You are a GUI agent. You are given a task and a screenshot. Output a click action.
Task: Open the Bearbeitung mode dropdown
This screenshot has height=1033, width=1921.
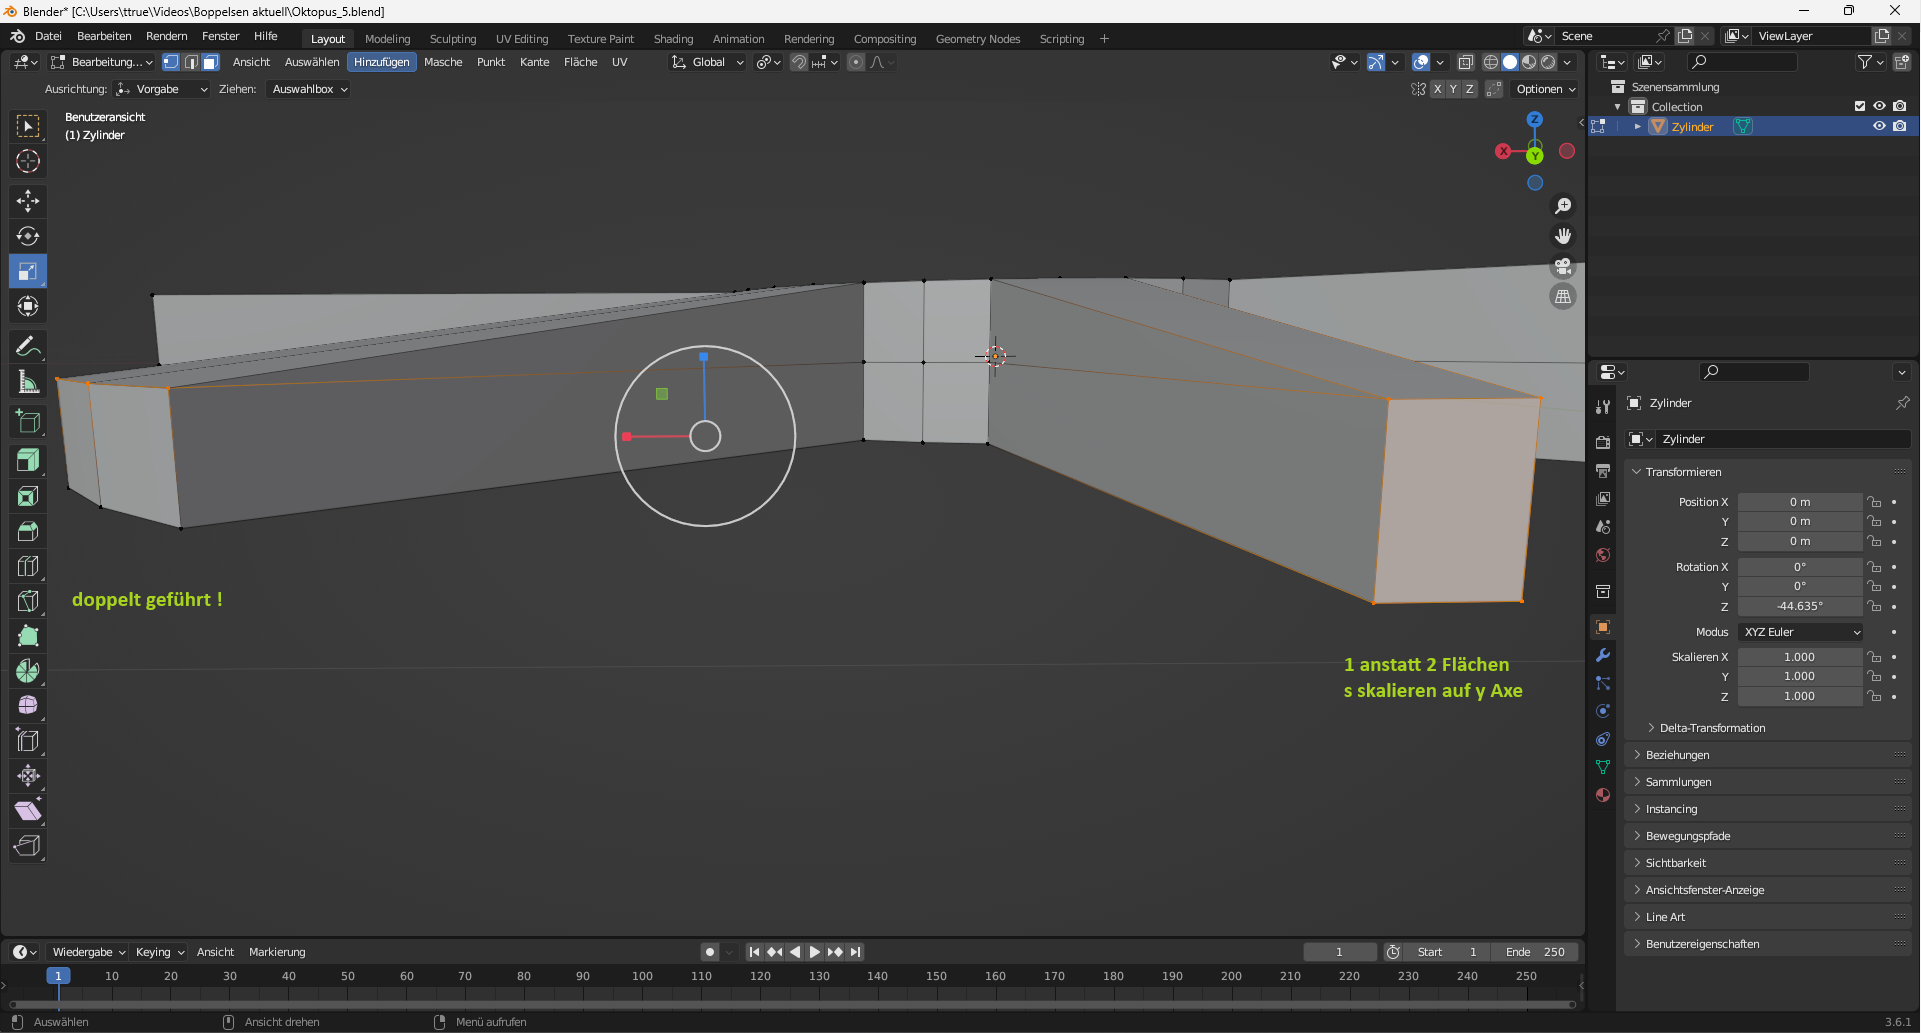[102, 62]
